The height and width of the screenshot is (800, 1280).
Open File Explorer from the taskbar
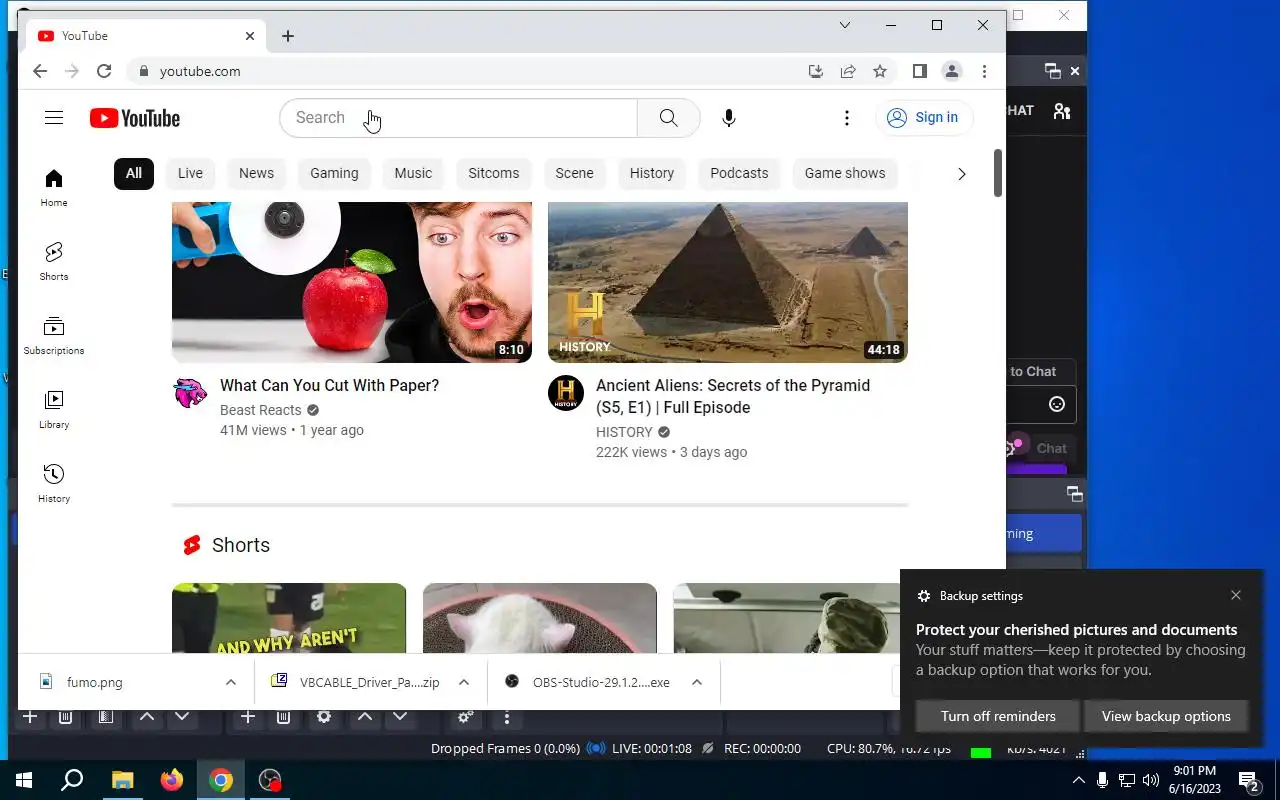122,780
